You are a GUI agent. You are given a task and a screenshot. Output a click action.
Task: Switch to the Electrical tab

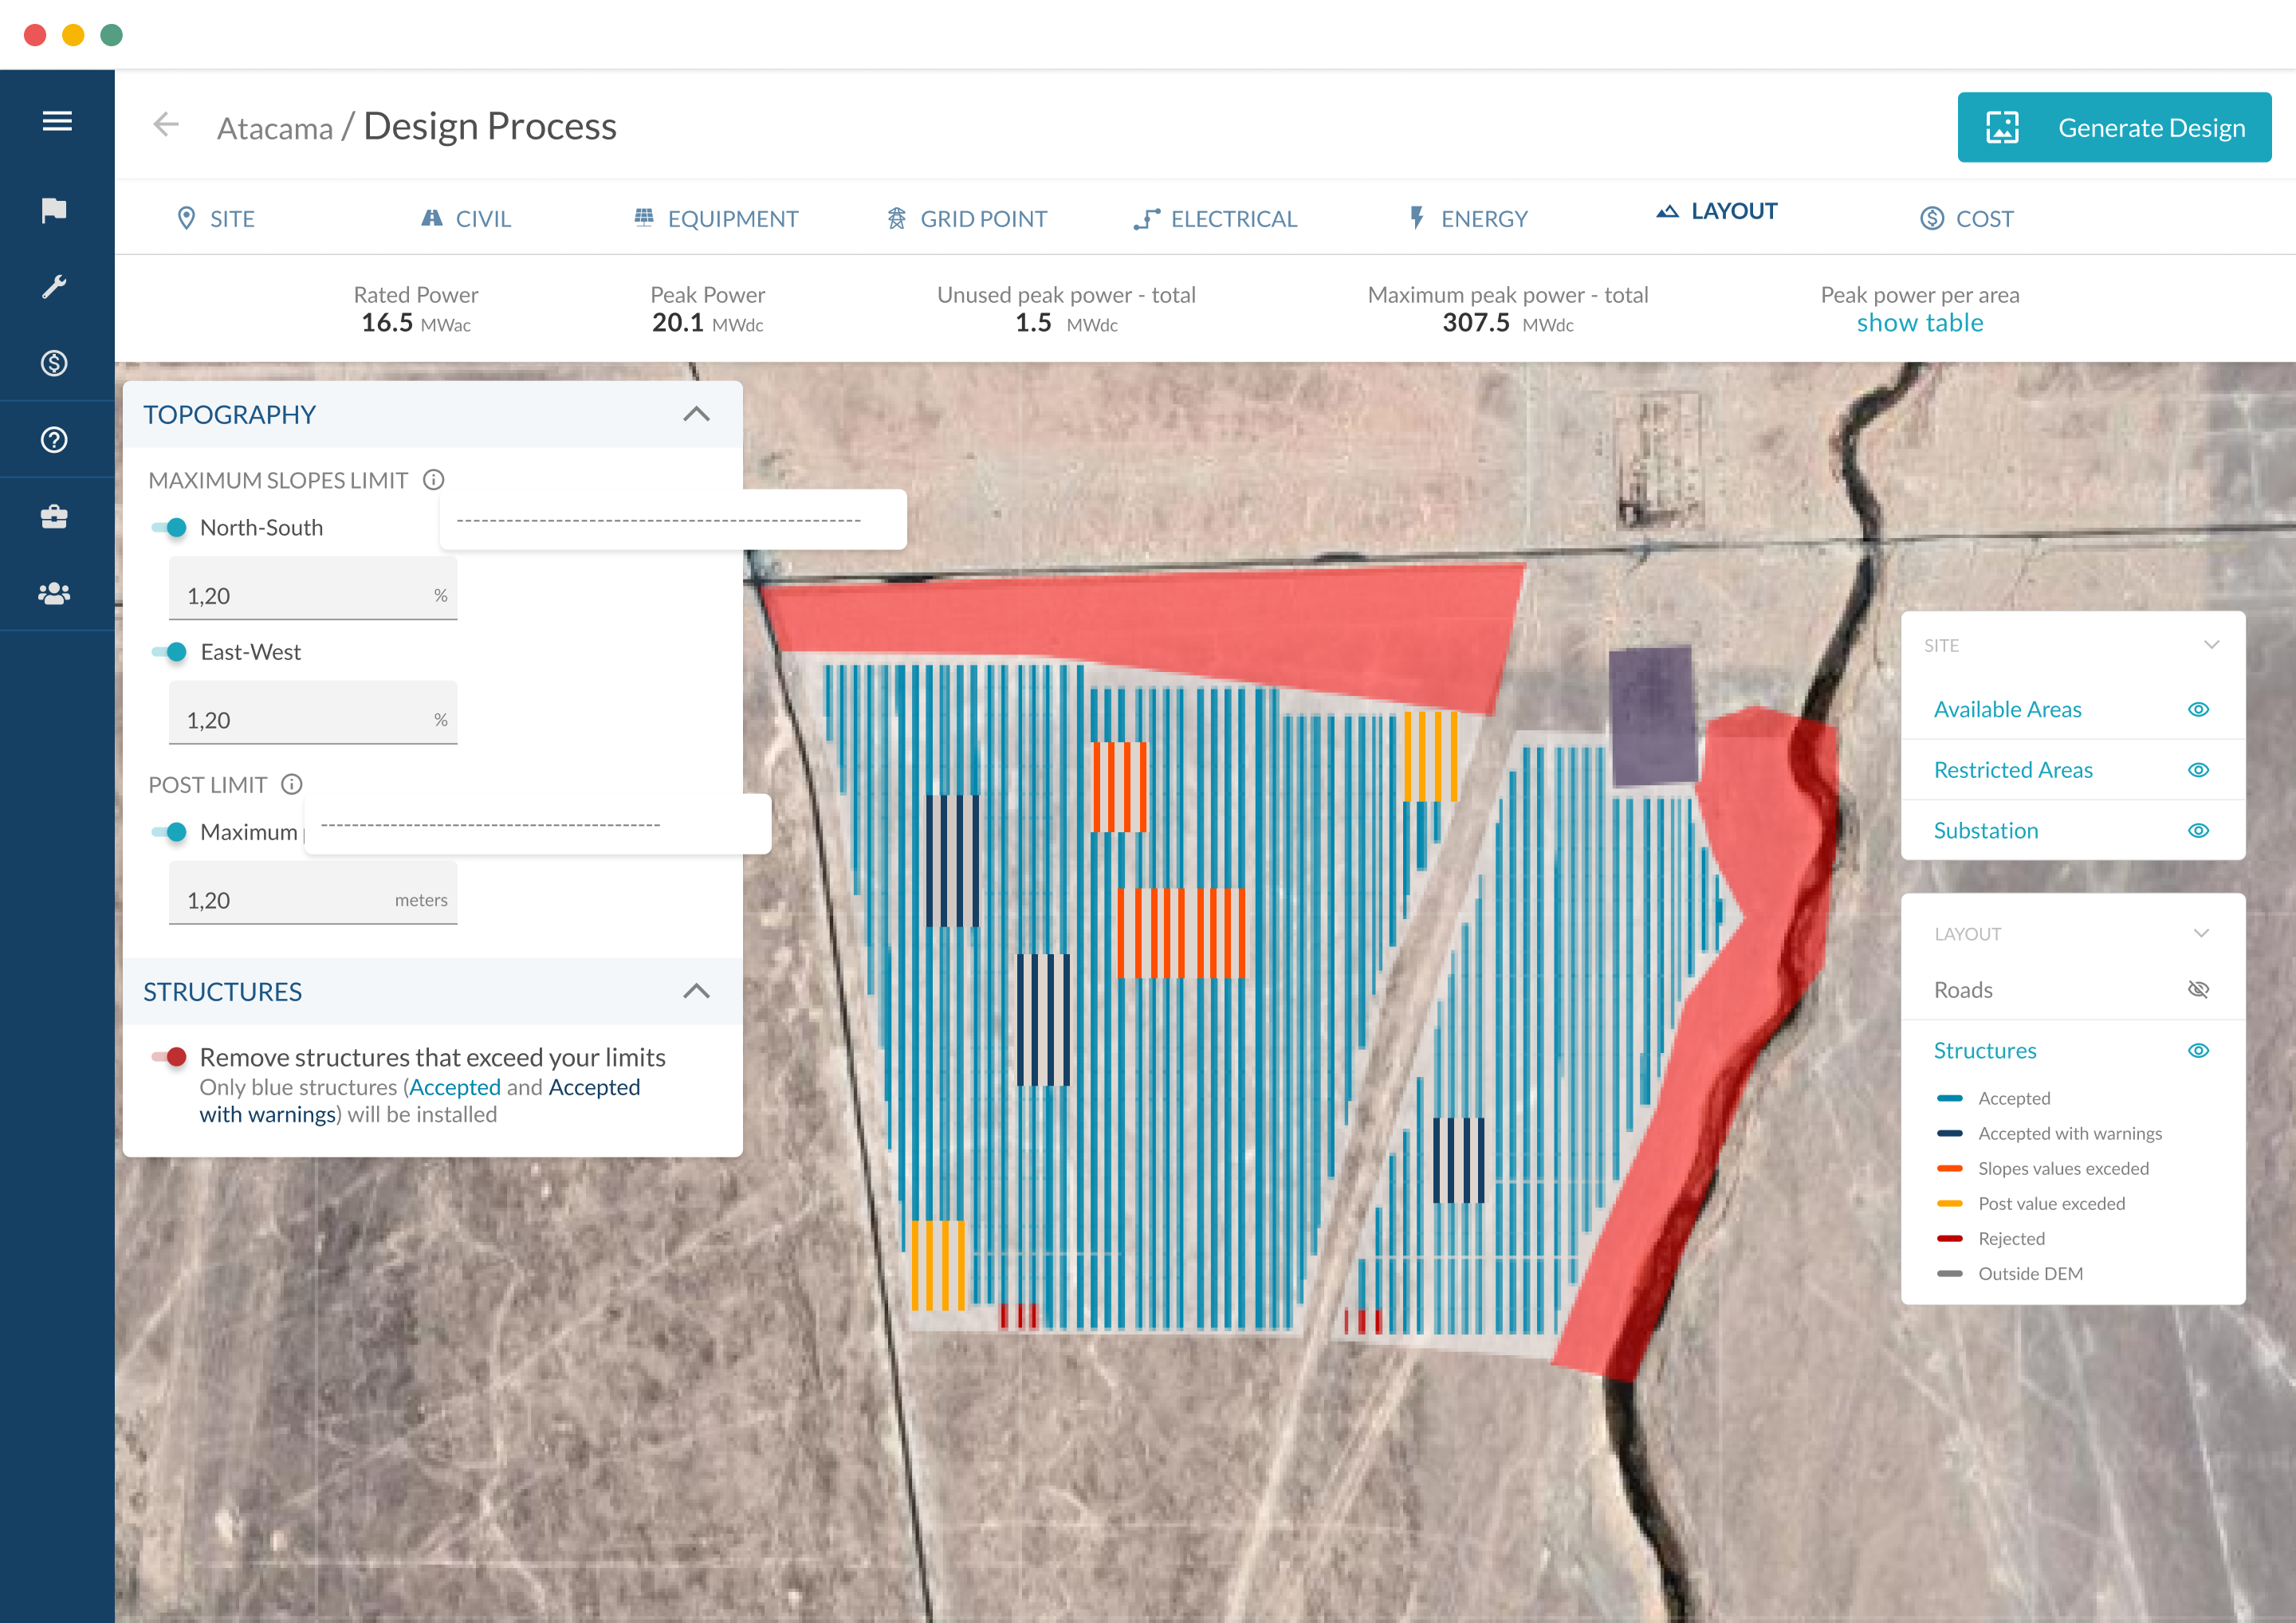coord(1216,219)
